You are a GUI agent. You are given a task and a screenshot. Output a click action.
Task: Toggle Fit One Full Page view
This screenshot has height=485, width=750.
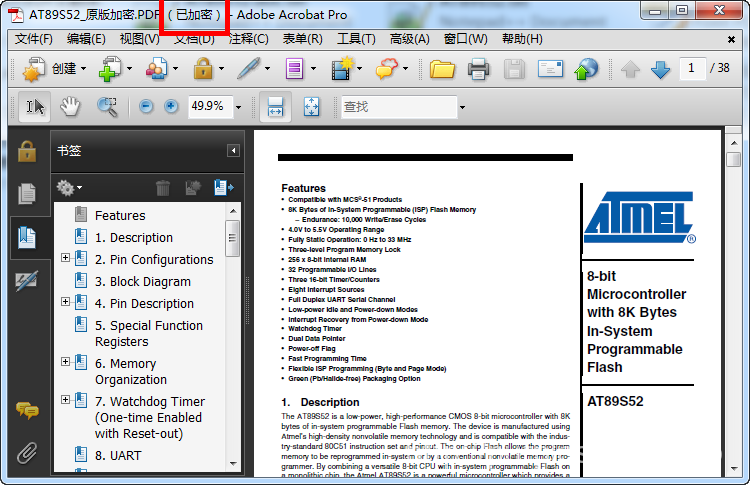coord(311,106)
